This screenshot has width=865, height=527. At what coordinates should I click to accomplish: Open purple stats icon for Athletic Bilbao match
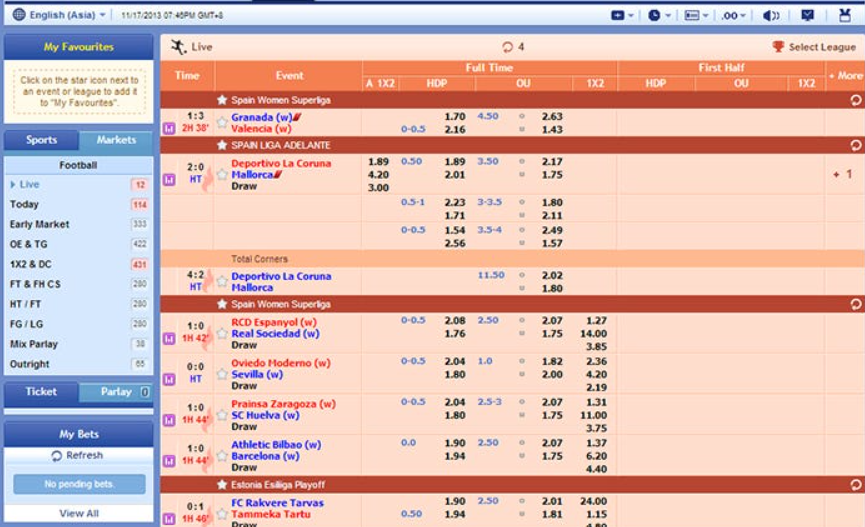[169, 461]
